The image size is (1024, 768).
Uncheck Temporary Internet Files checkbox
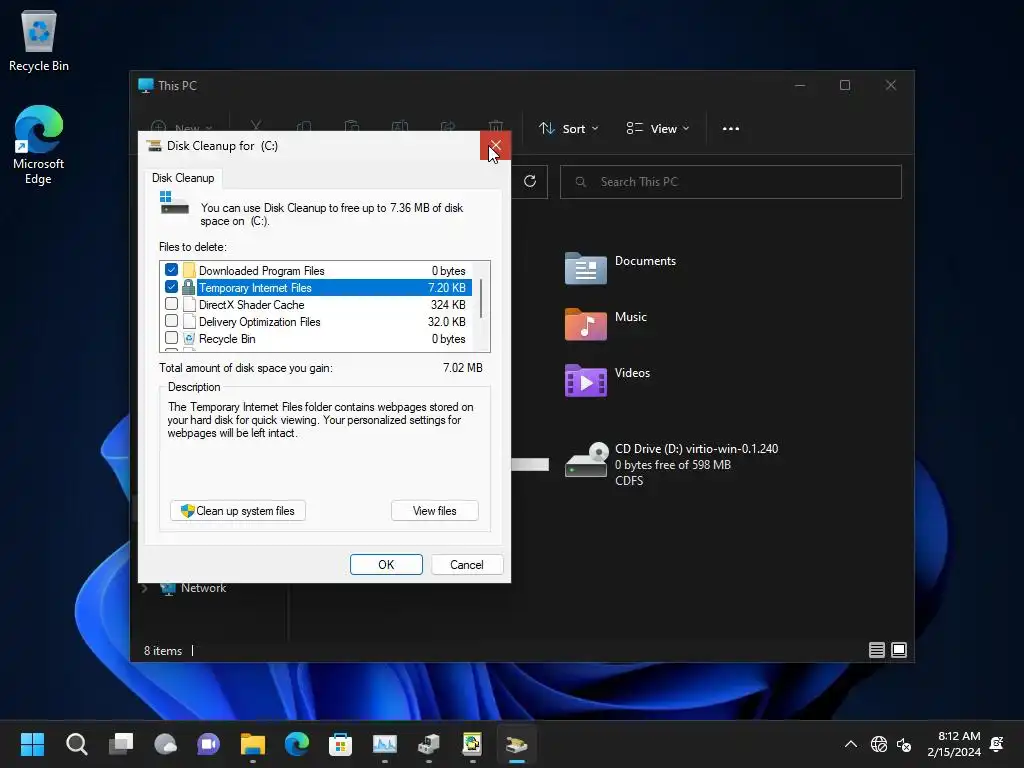(x=171, y=287)
